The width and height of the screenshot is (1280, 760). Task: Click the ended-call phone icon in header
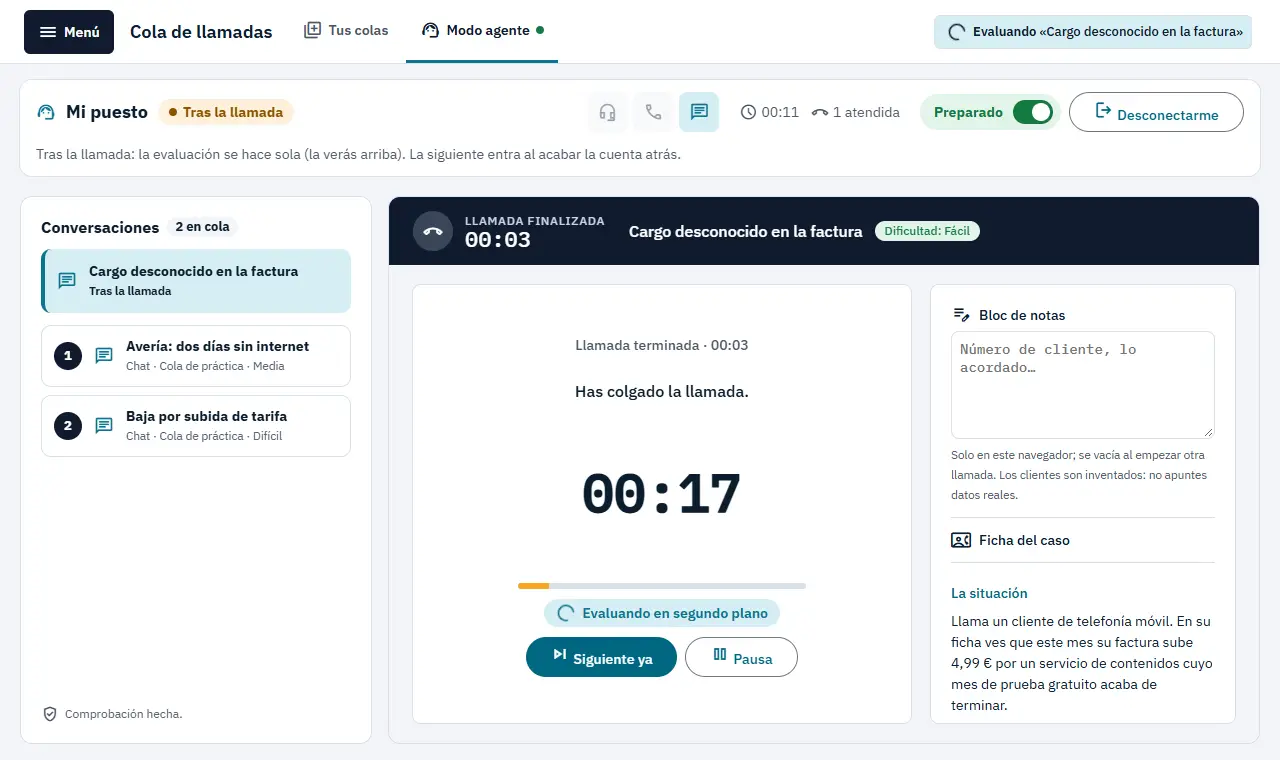(x=433, y=231)
